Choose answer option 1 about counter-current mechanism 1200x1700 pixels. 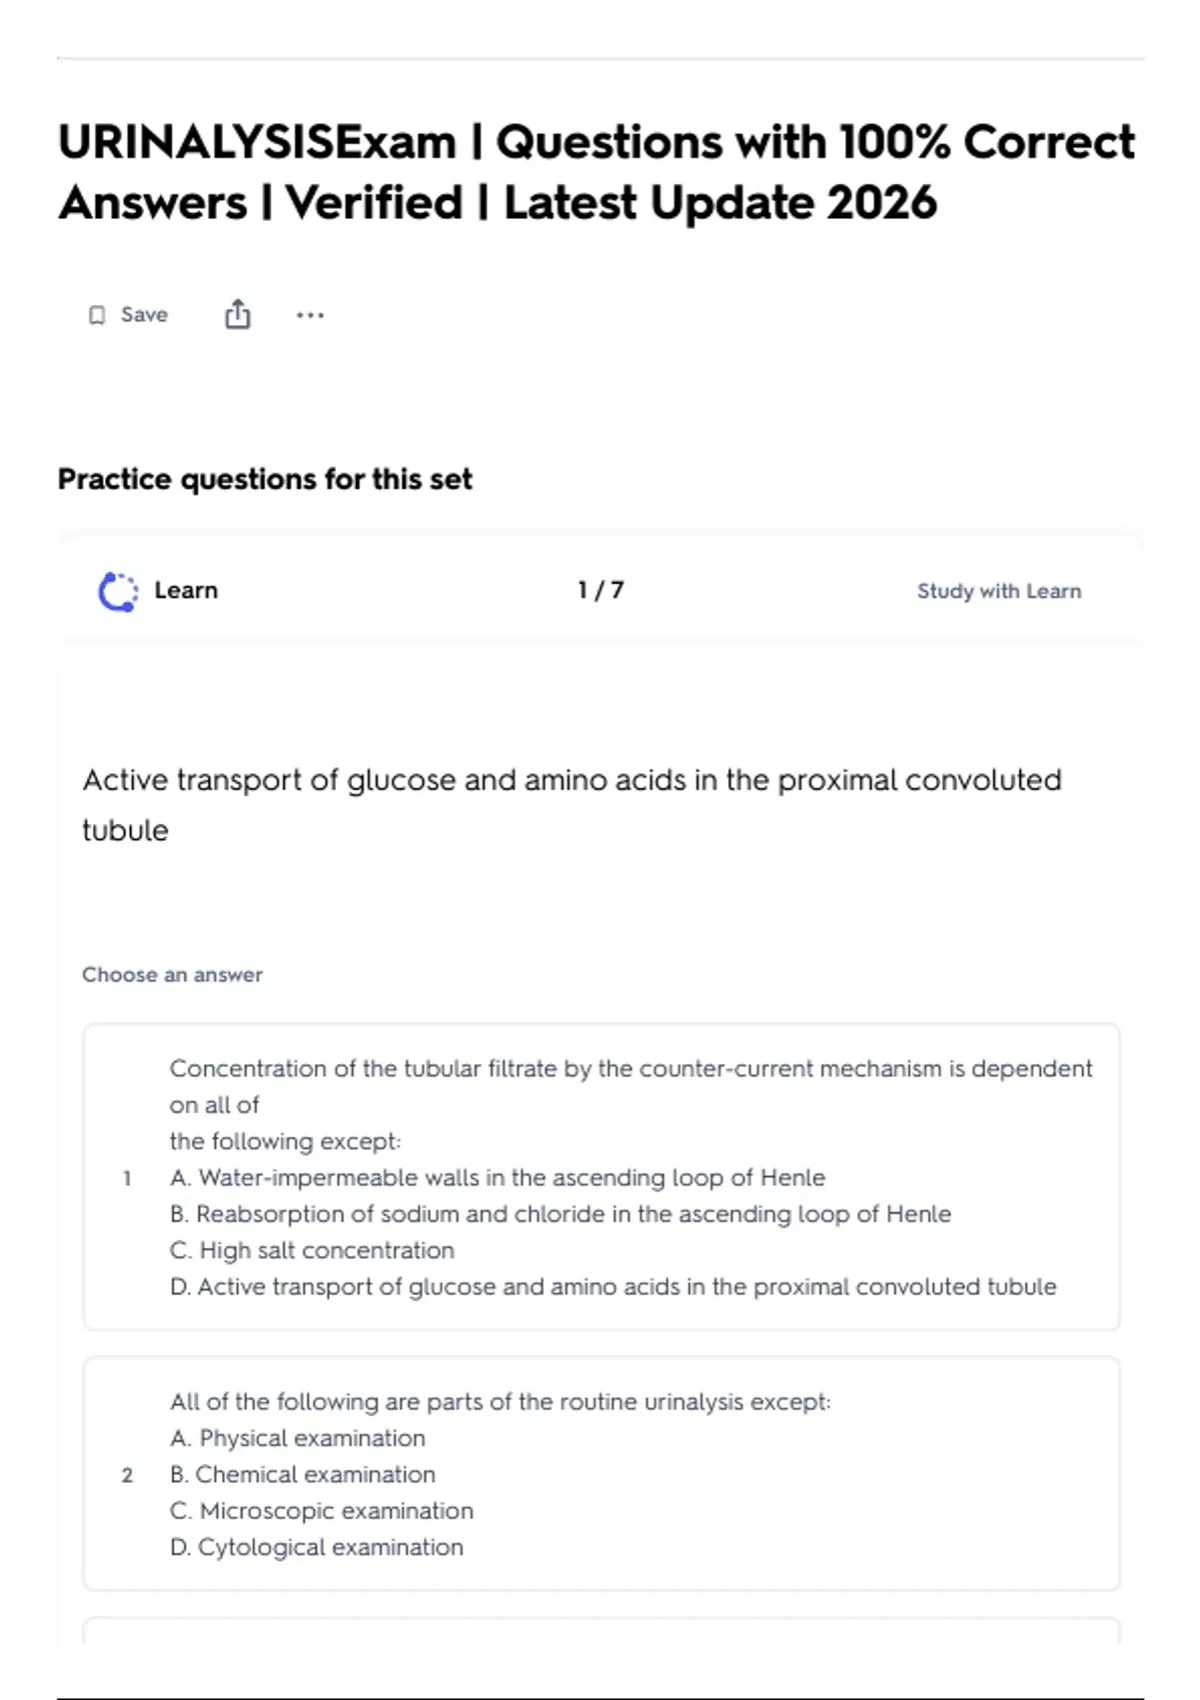tap(601, 1177)
